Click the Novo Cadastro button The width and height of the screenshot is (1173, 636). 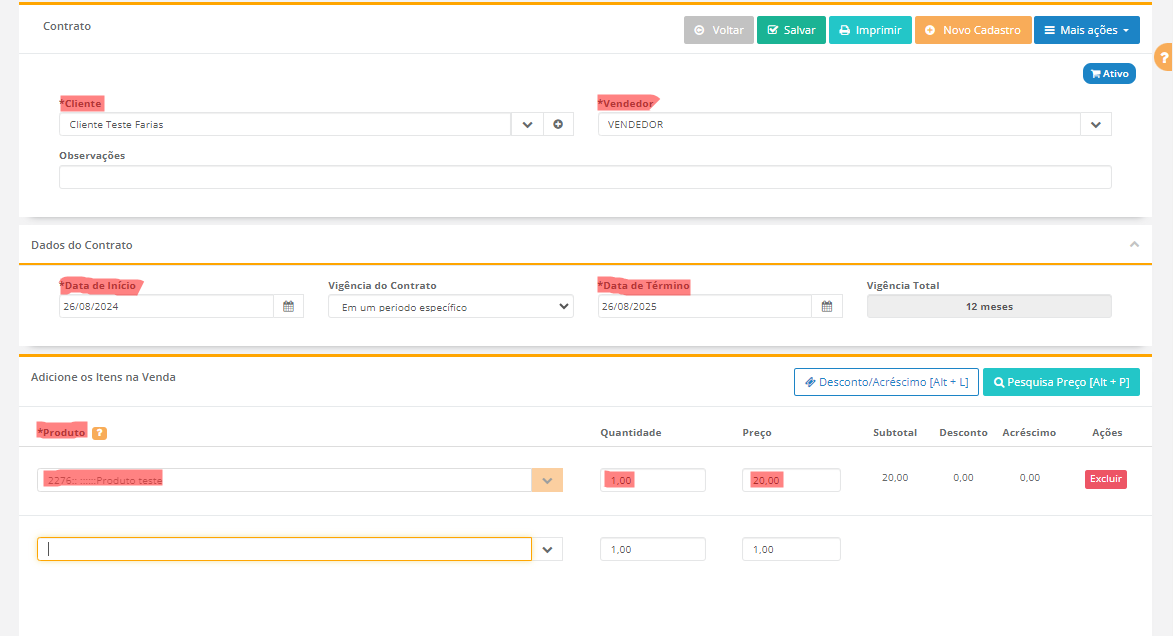point(973,30)
